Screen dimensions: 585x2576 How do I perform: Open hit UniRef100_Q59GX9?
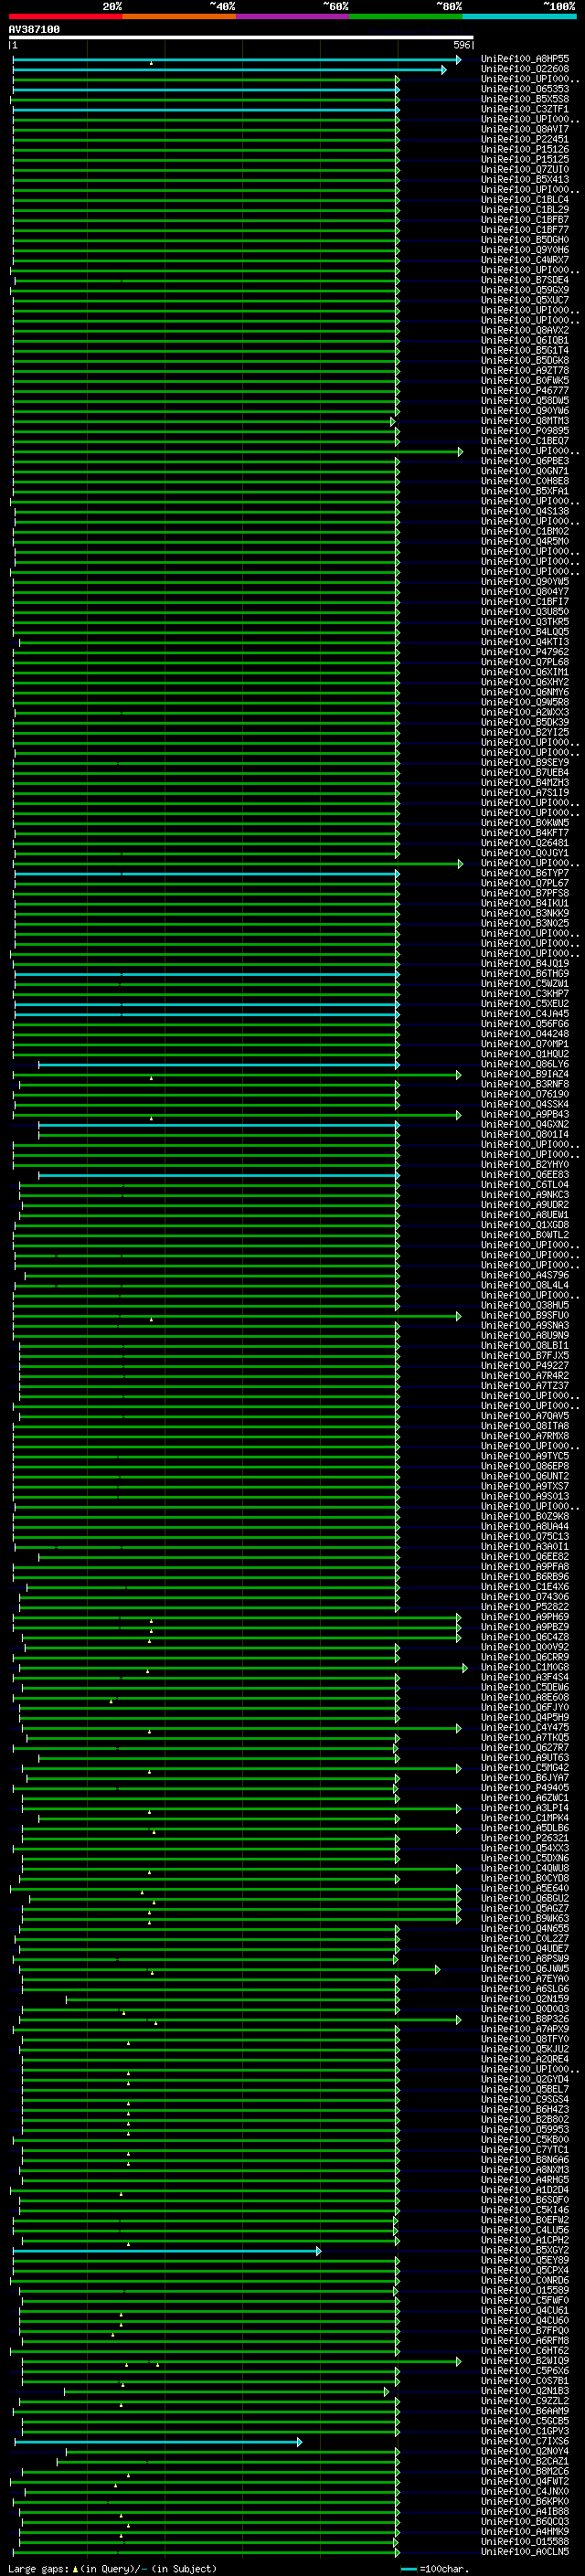coord(525,291)
